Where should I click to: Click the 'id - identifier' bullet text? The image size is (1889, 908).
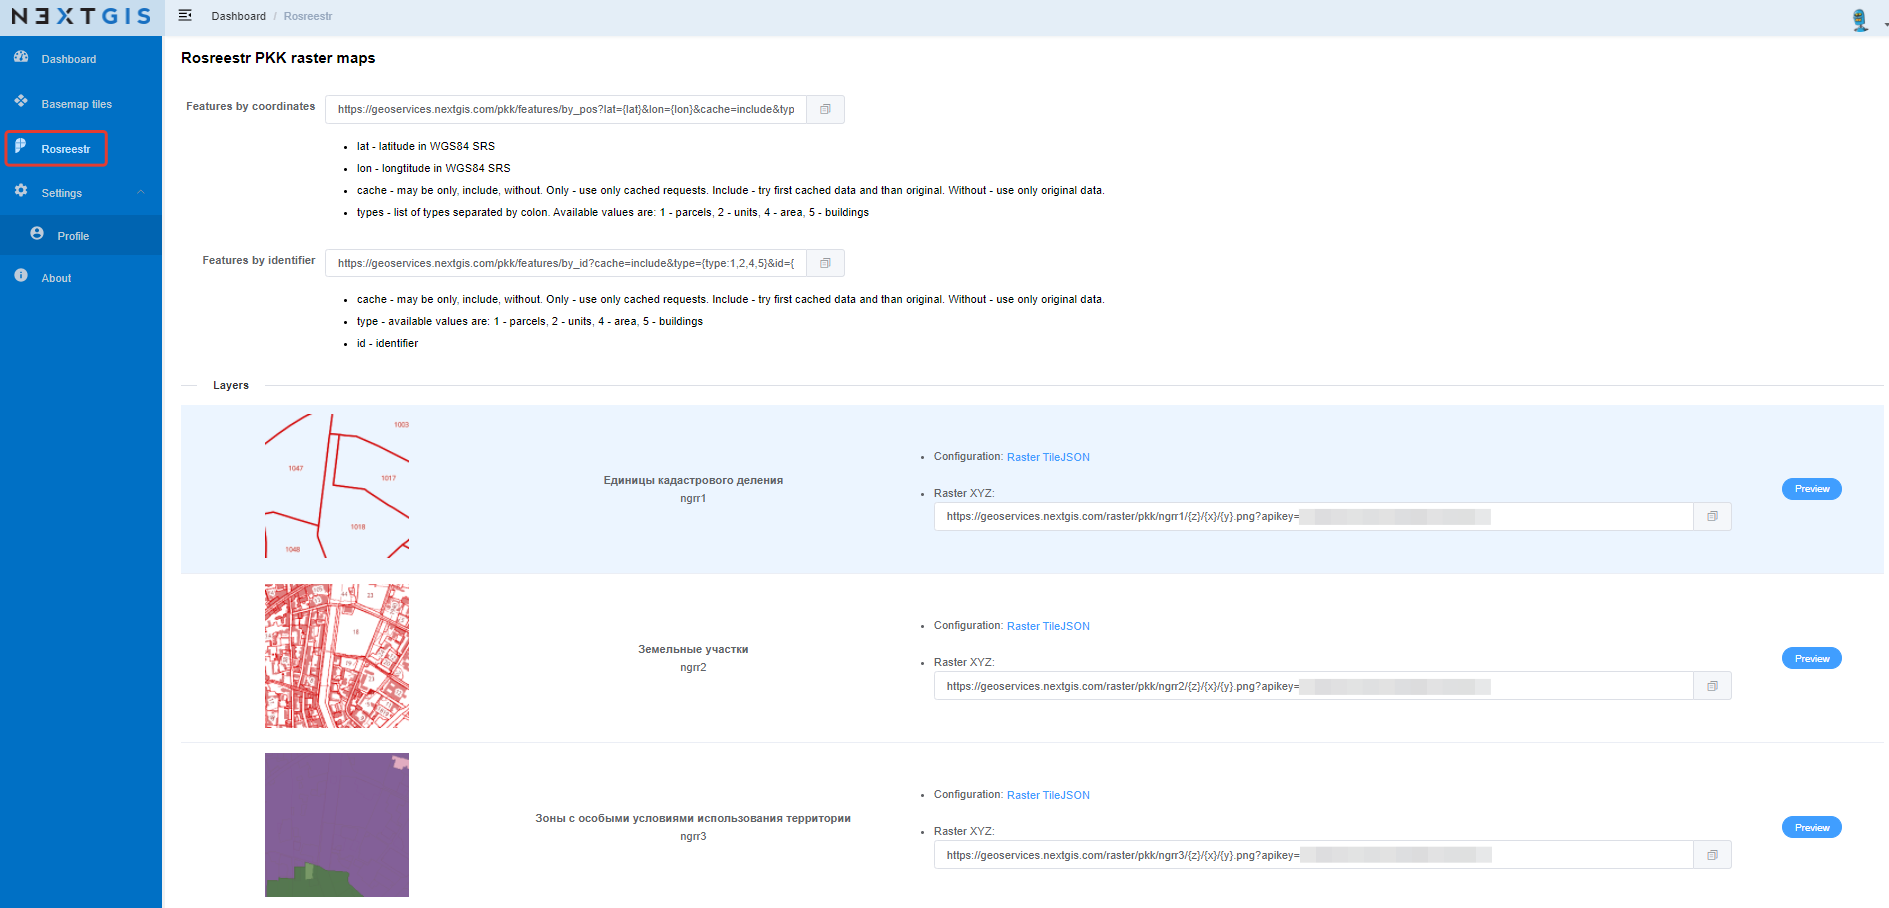point(387,343)
